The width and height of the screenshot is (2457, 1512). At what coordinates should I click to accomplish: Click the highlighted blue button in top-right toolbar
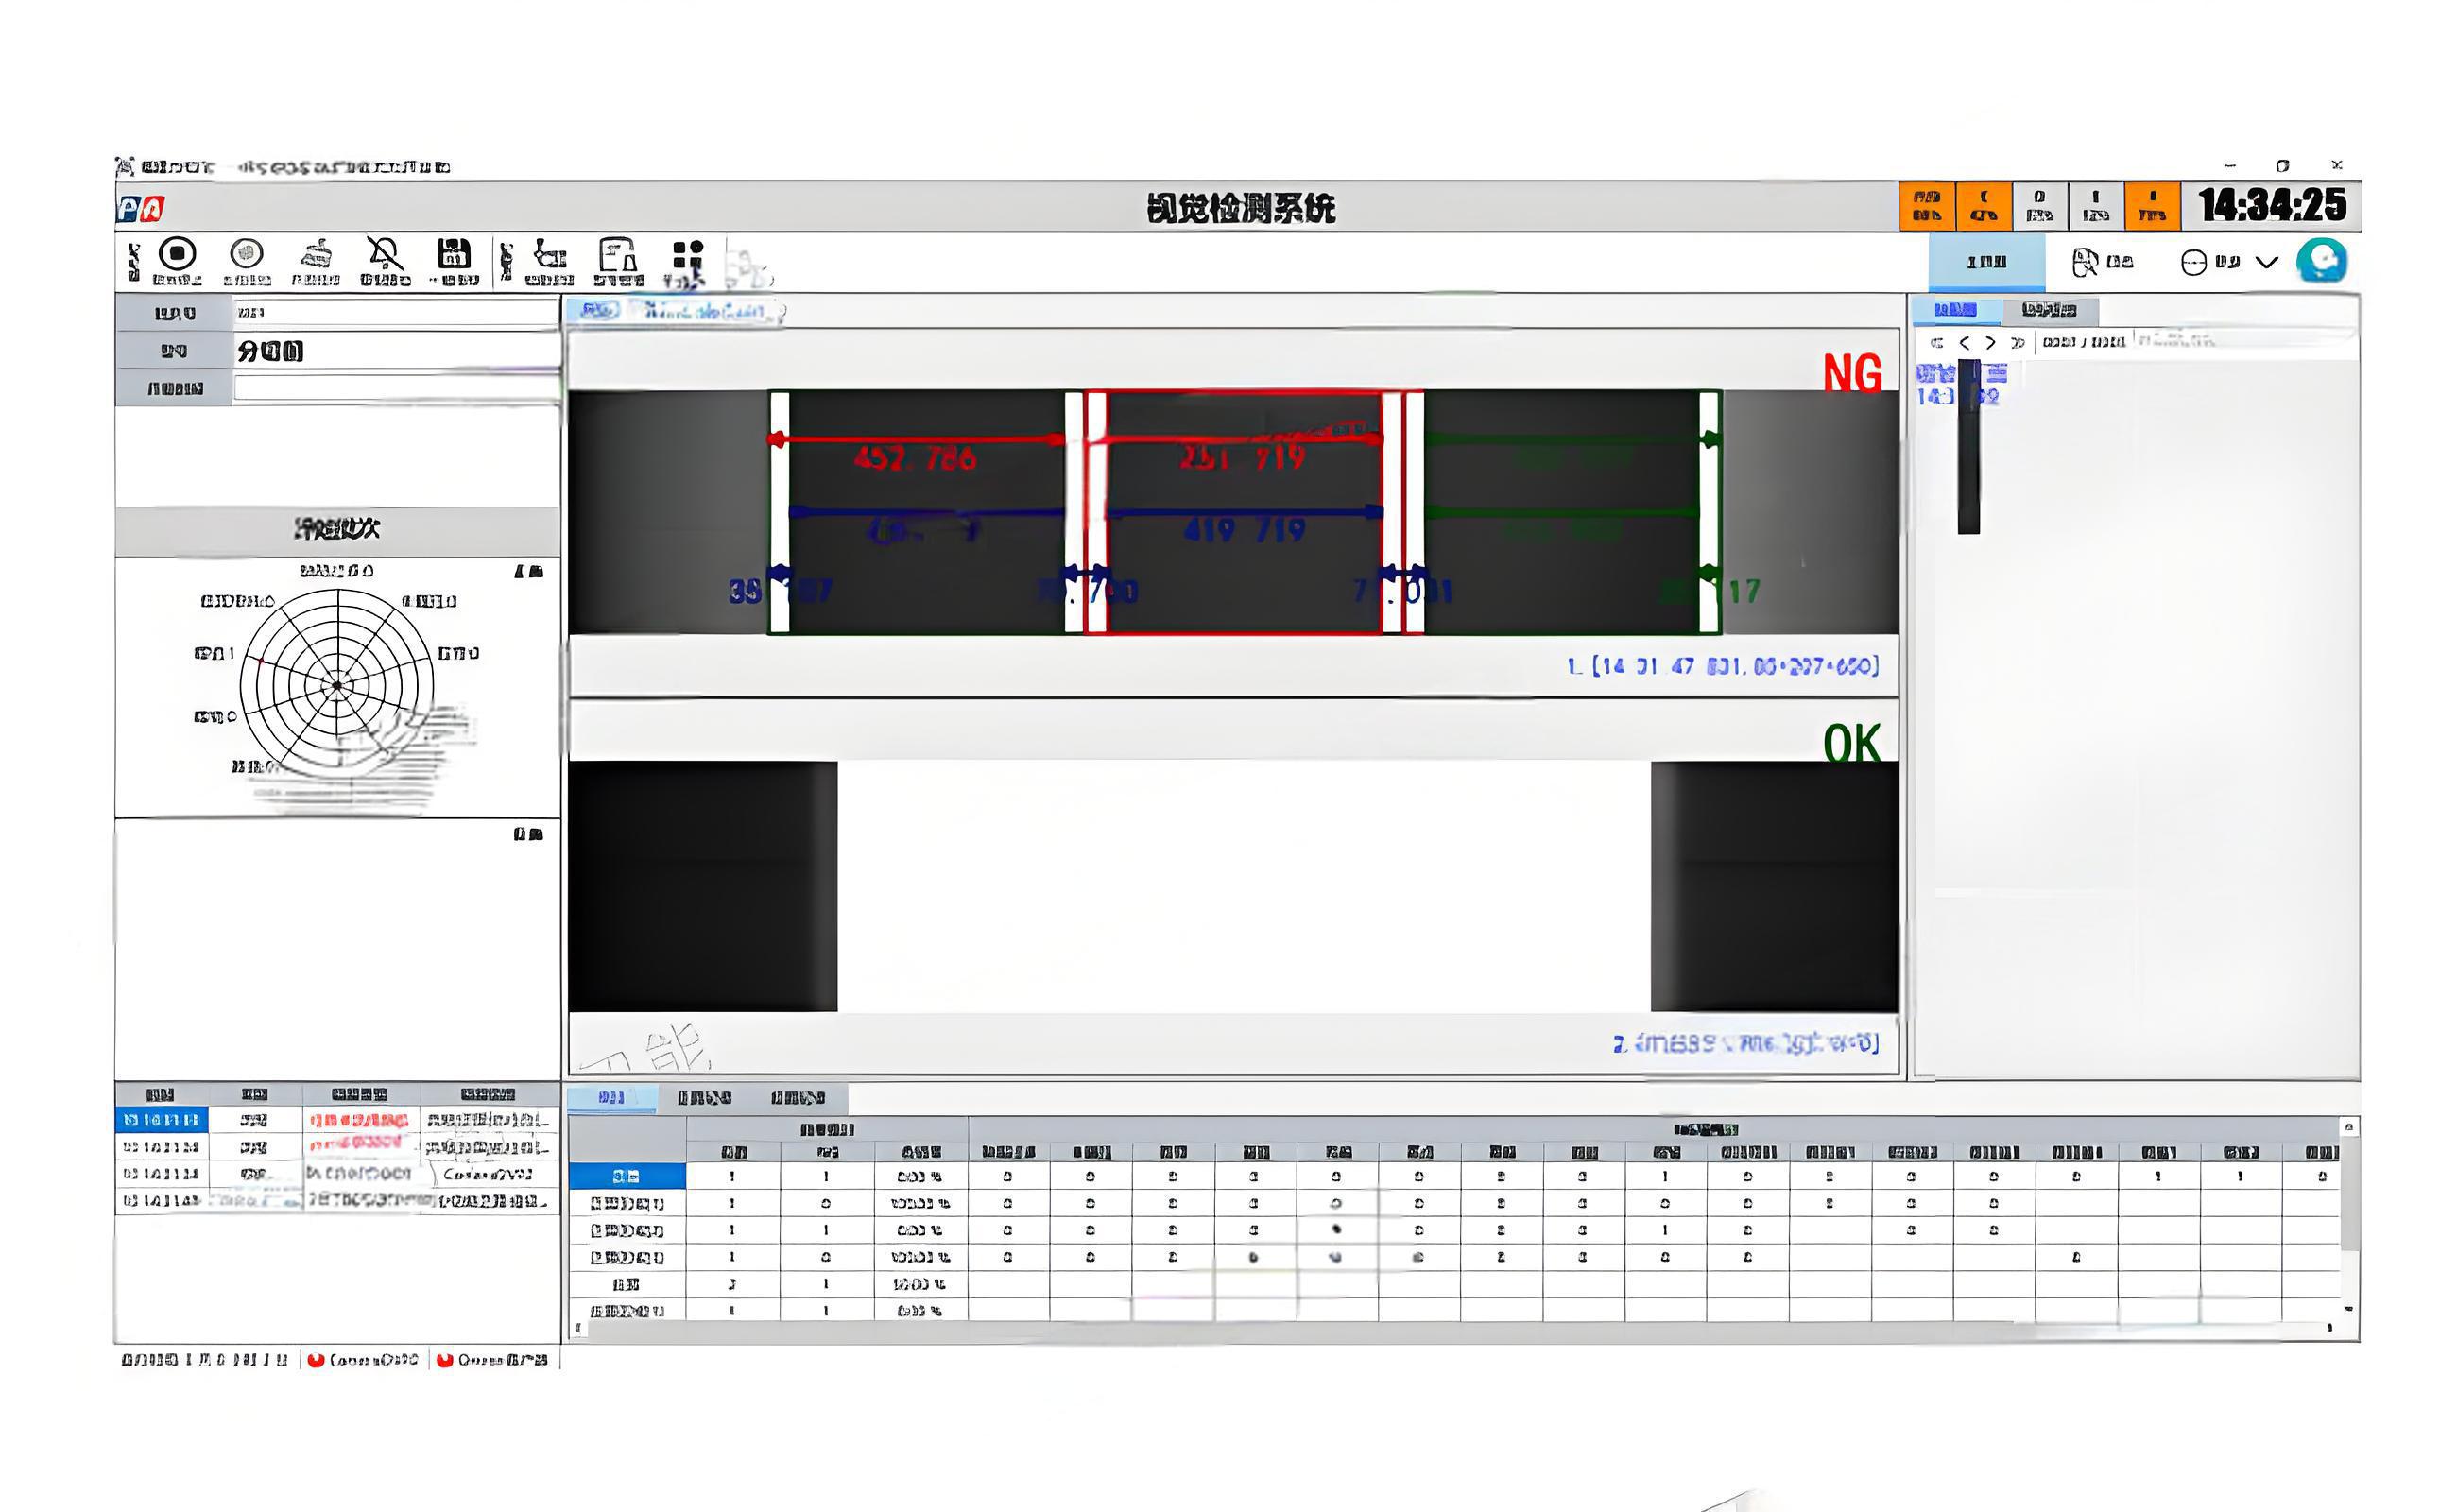[x=1985, y=262]
